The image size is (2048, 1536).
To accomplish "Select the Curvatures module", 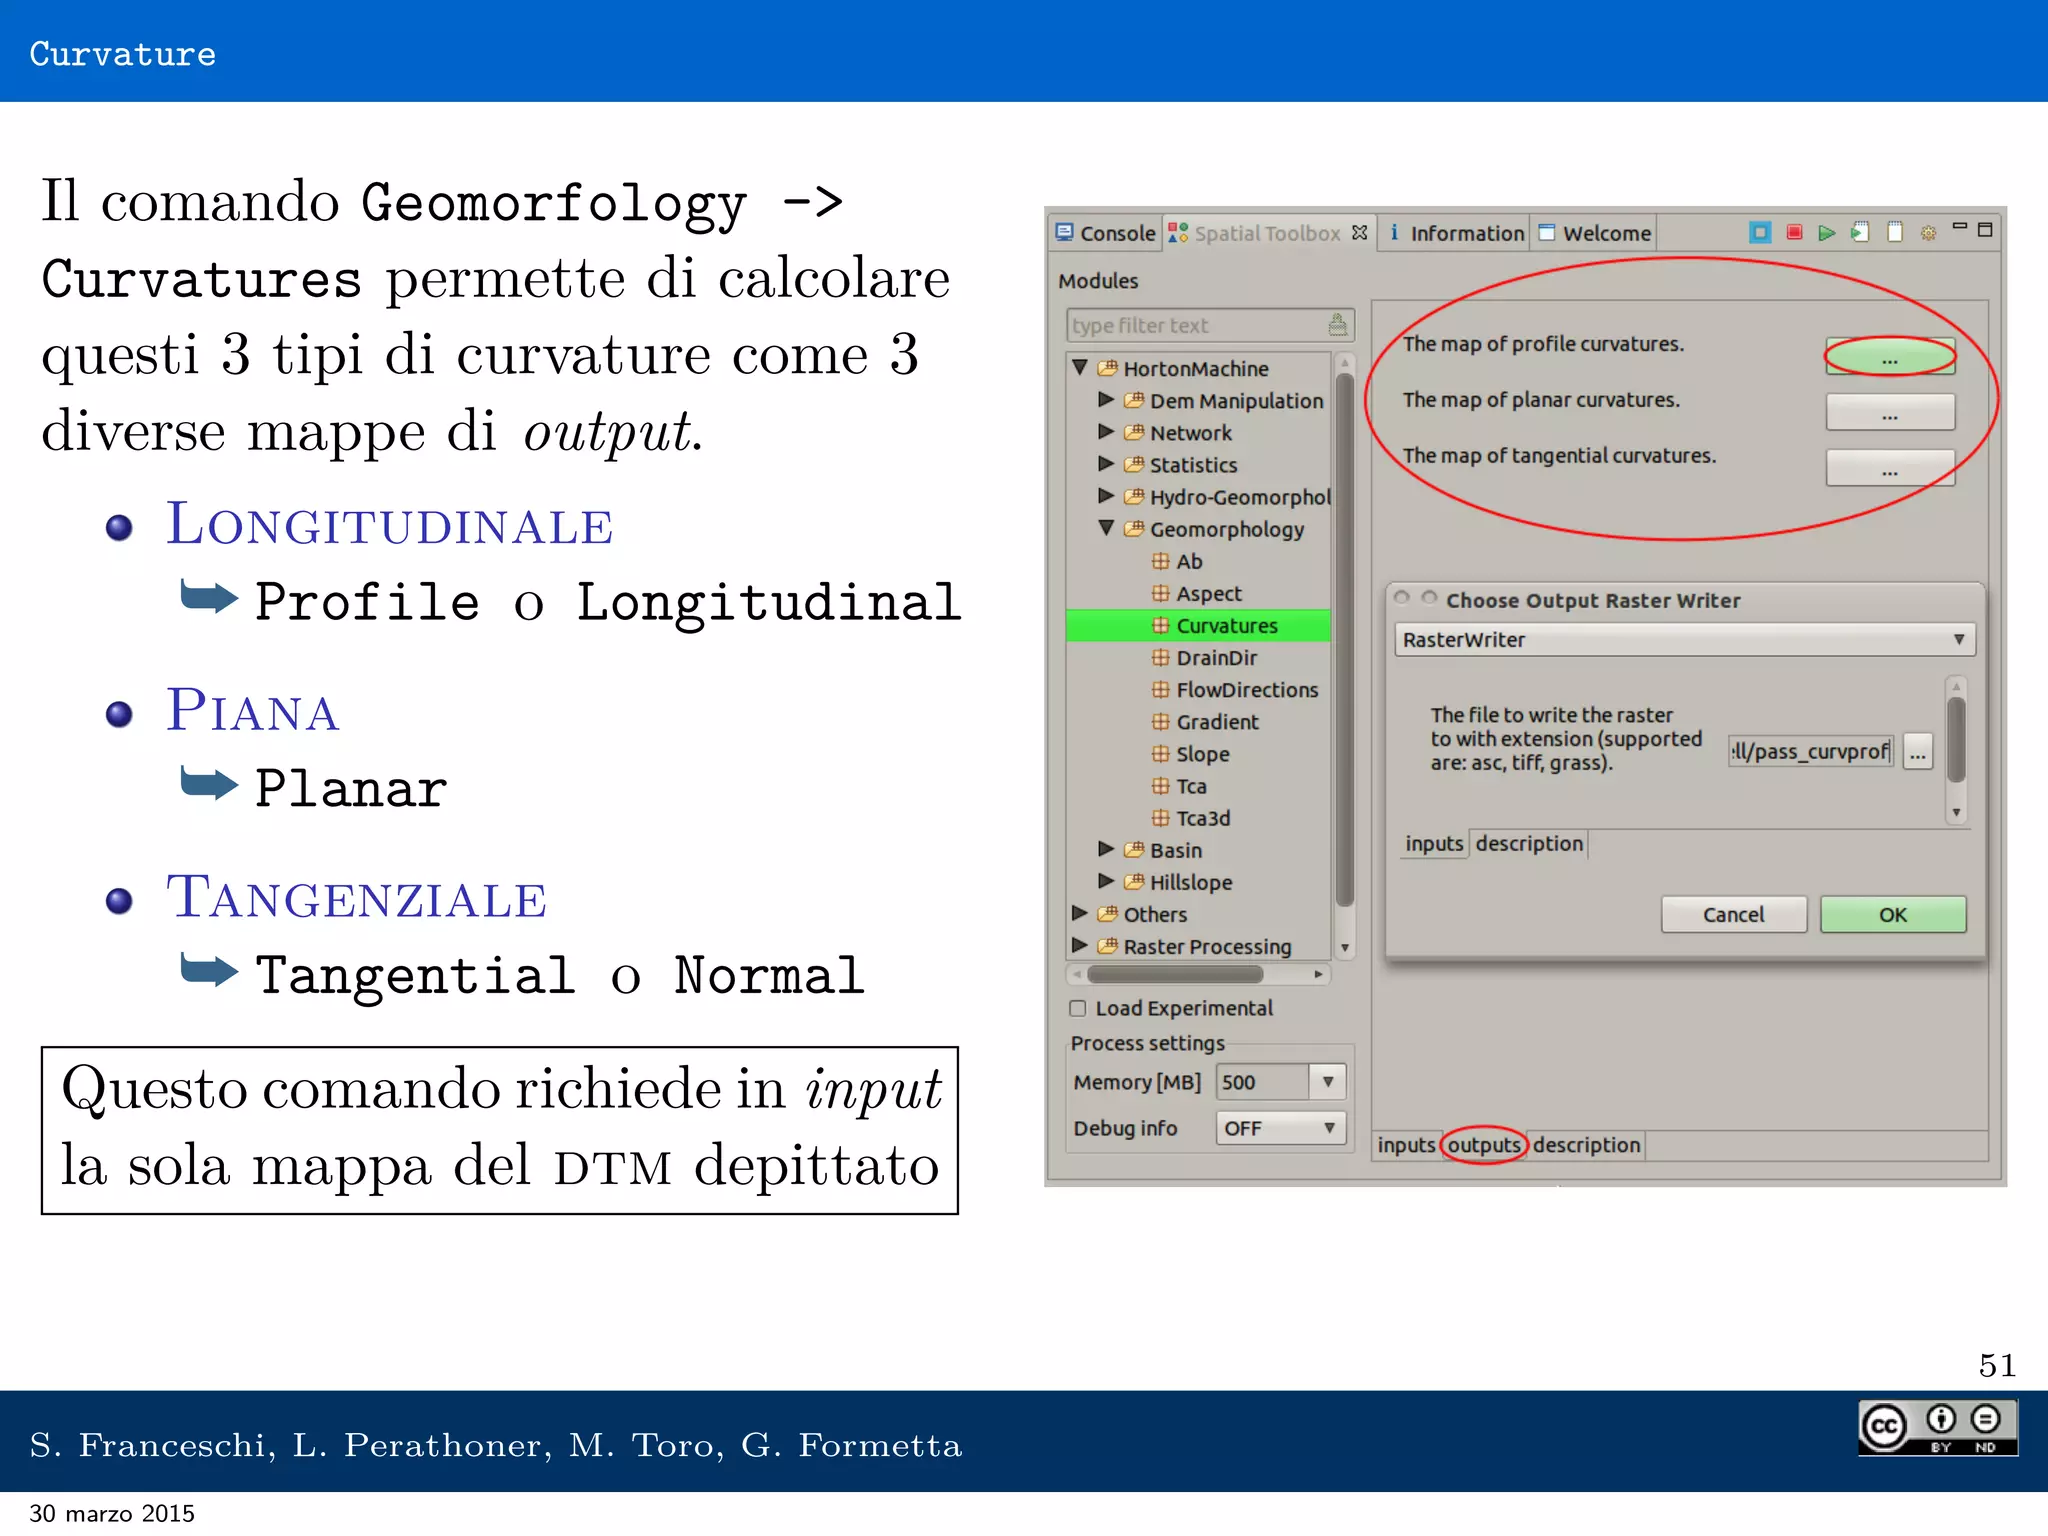I will 1226,626.
